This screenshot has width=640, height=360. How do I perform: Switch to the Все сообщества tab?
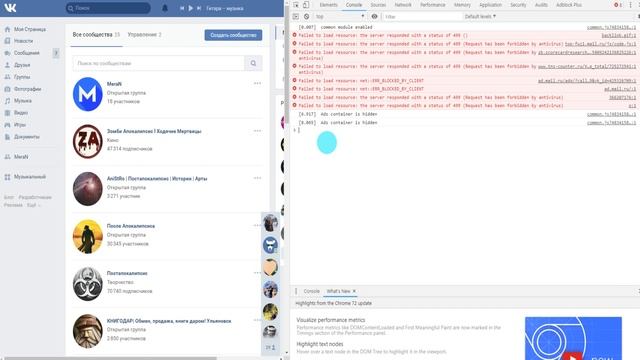point(96,35)
